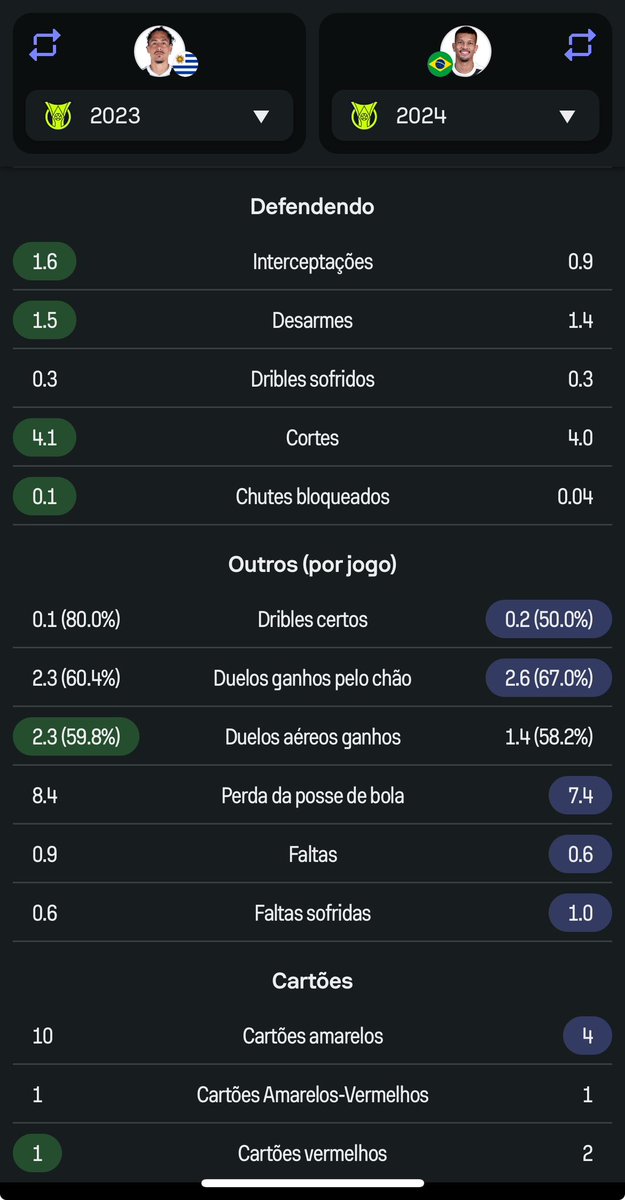Tap the league logo beside 2024
Image resolution: width=625 pixels, height=1200 pixels.
tap(365, 116)
